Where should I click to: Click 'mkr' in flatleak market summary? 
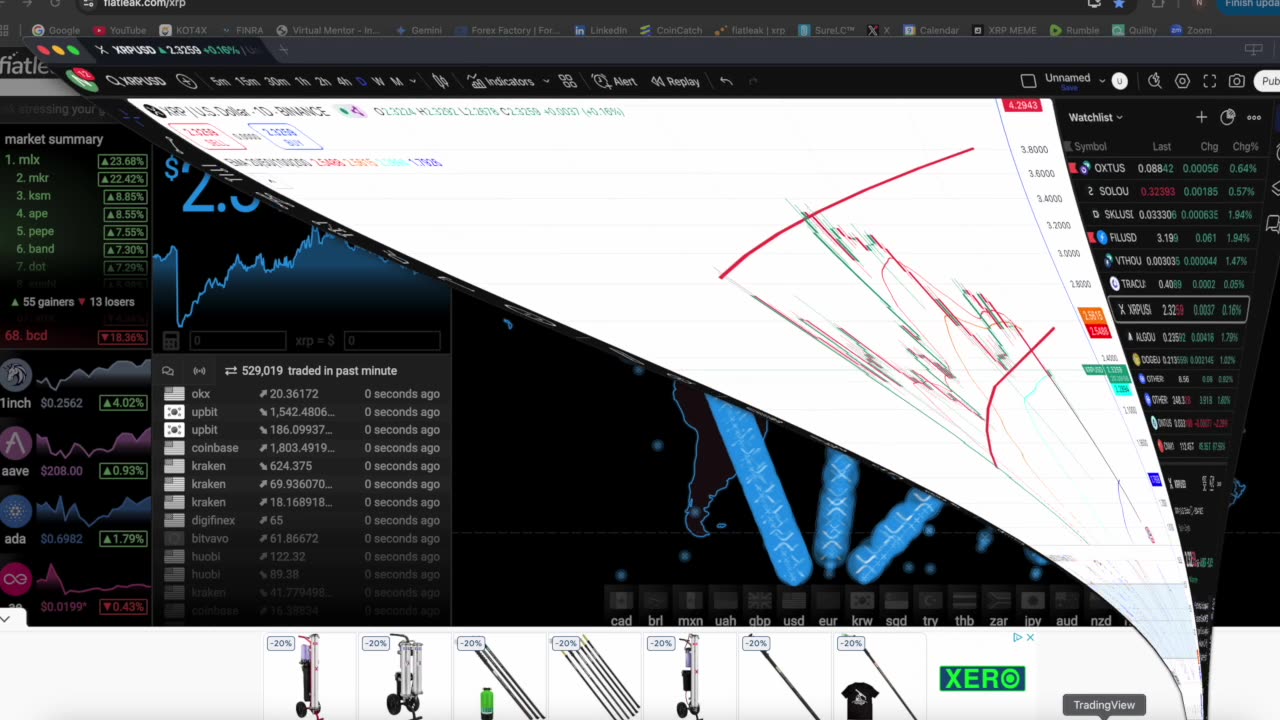click(38, 178)
